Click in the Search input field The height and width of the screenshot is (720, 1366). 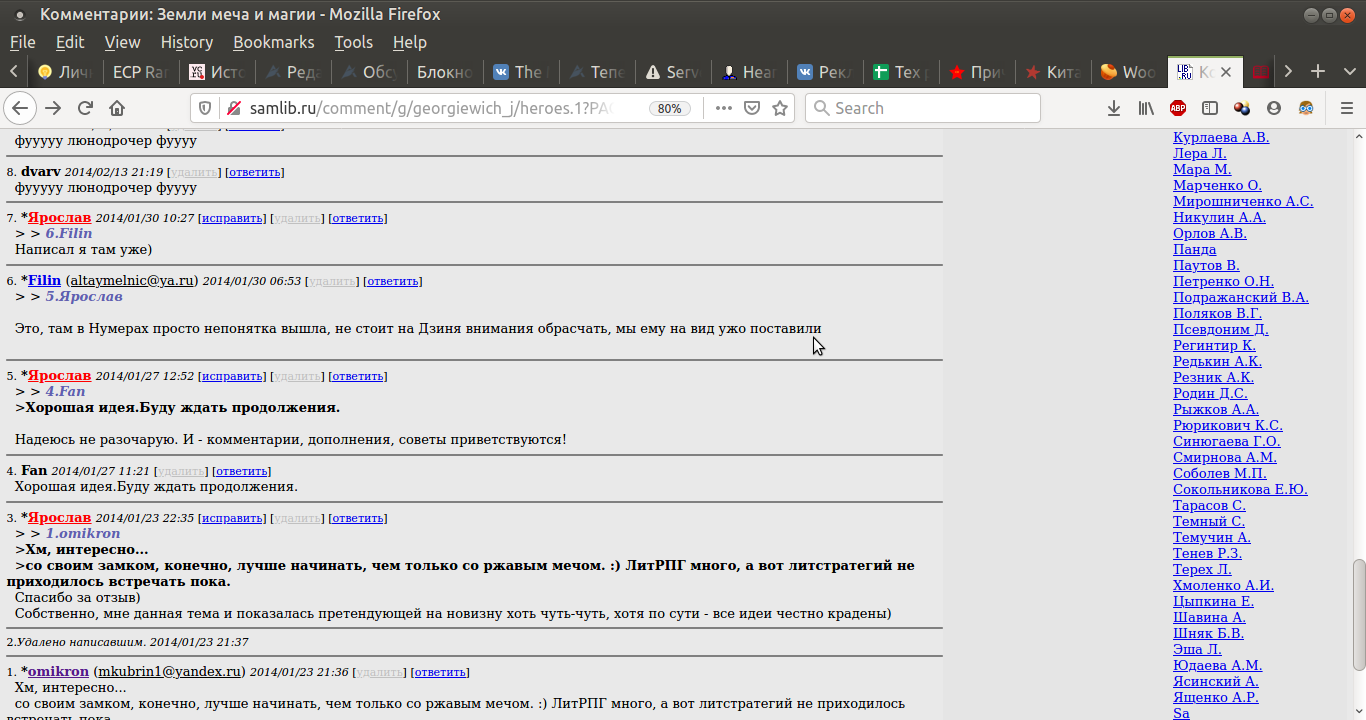(x=930, y=108)
